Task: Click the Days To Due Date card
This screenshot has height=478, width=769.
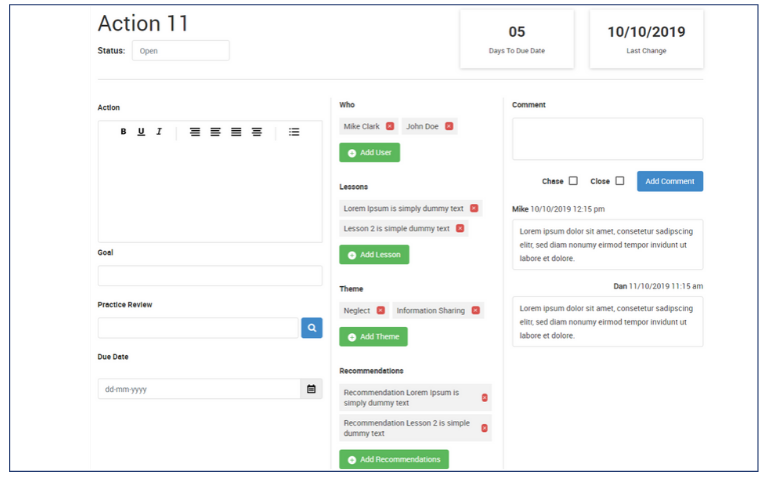Action: click(x=517, y=39)
